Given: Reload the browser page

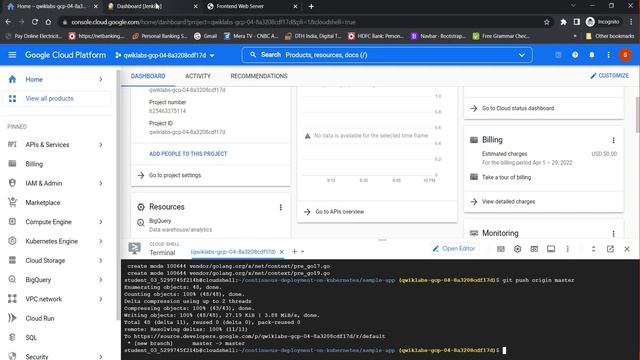Looking at the screenshot, I should click(x=35, y=22).
